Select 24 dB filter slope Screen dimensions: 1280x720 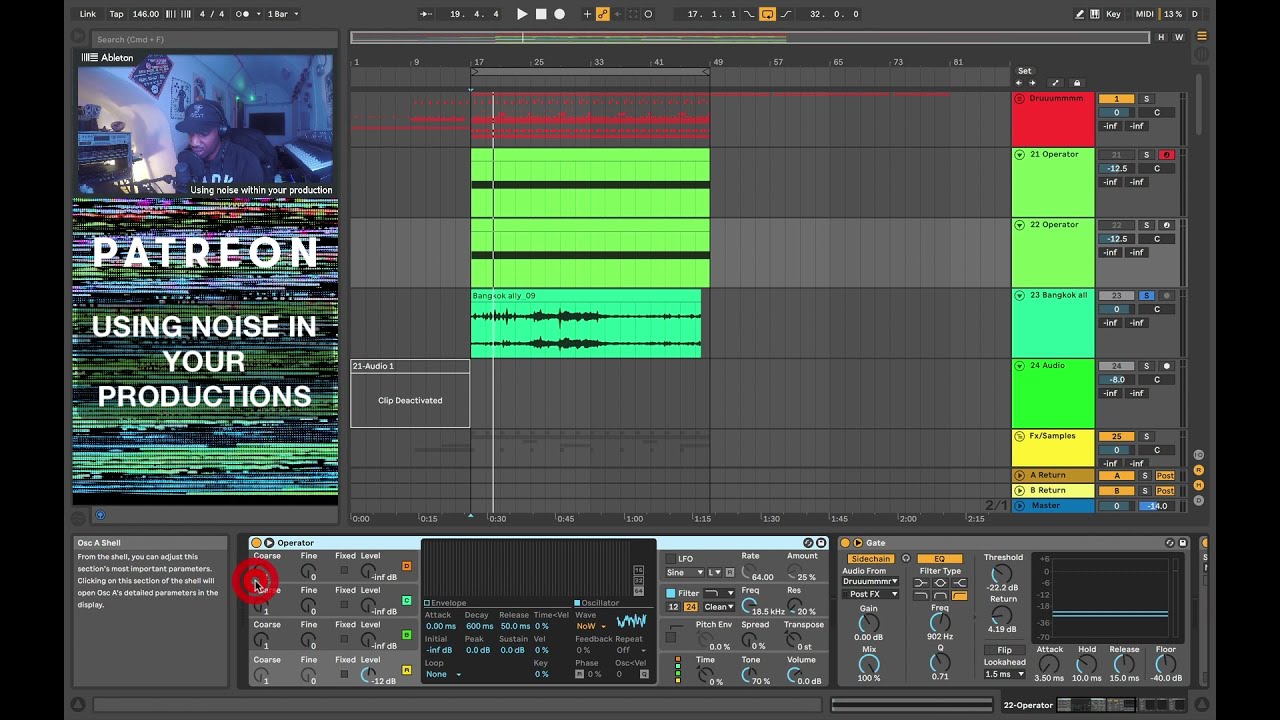[x=690, y=607]
